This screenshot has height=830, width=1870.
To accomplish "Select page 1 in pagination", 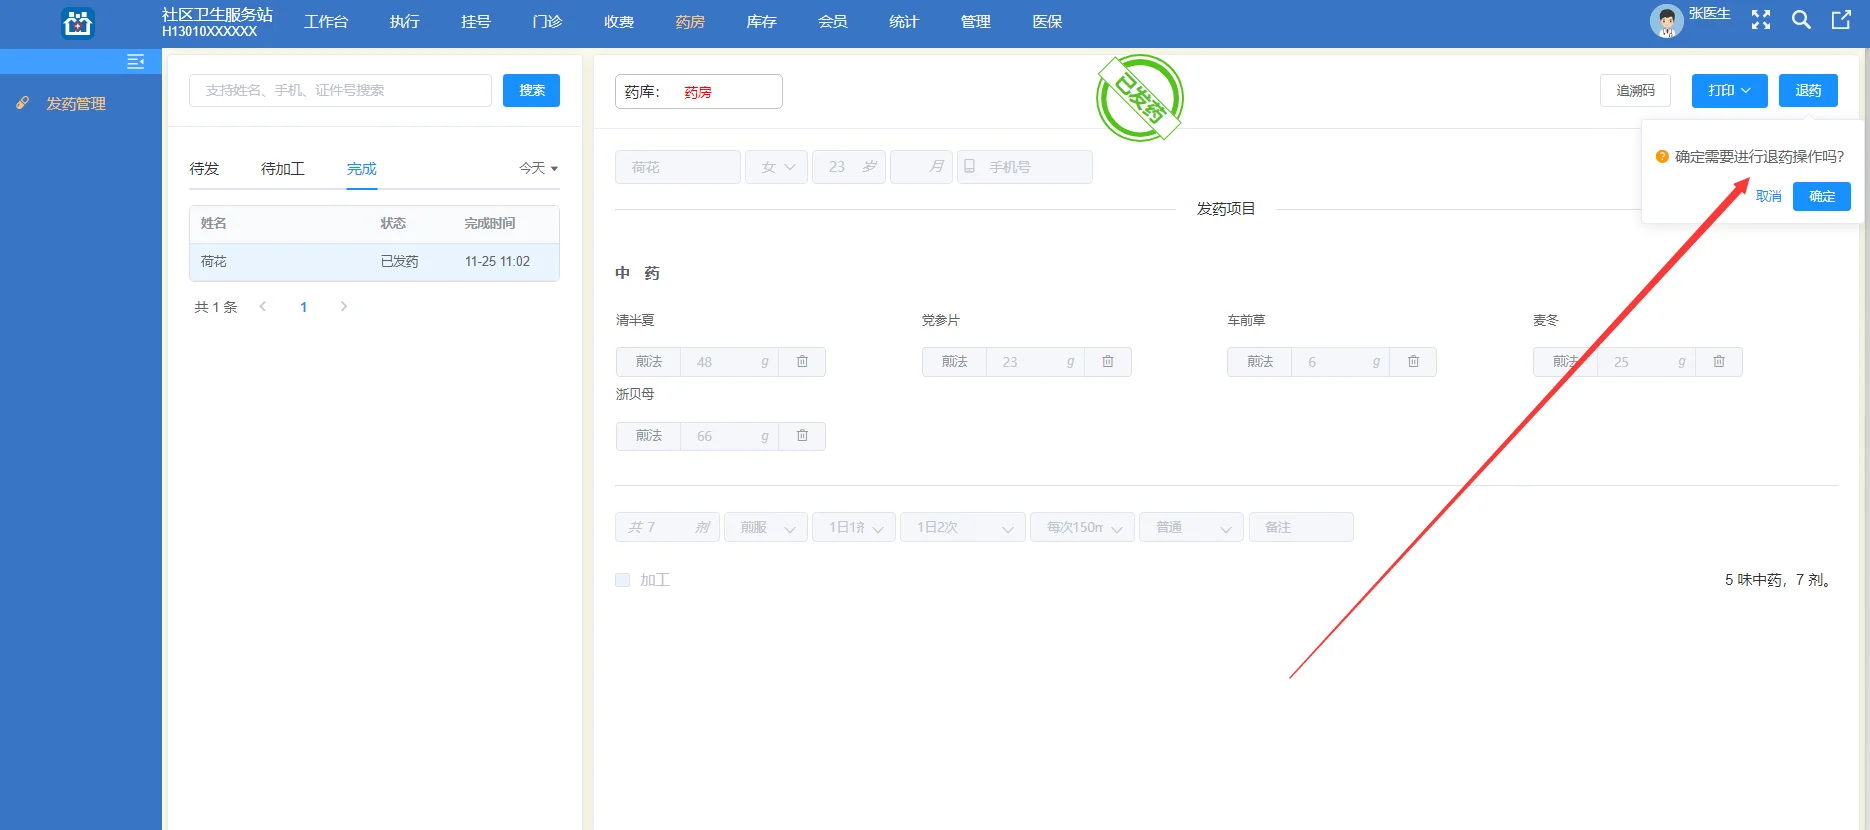I will click(x=303, y=307).
